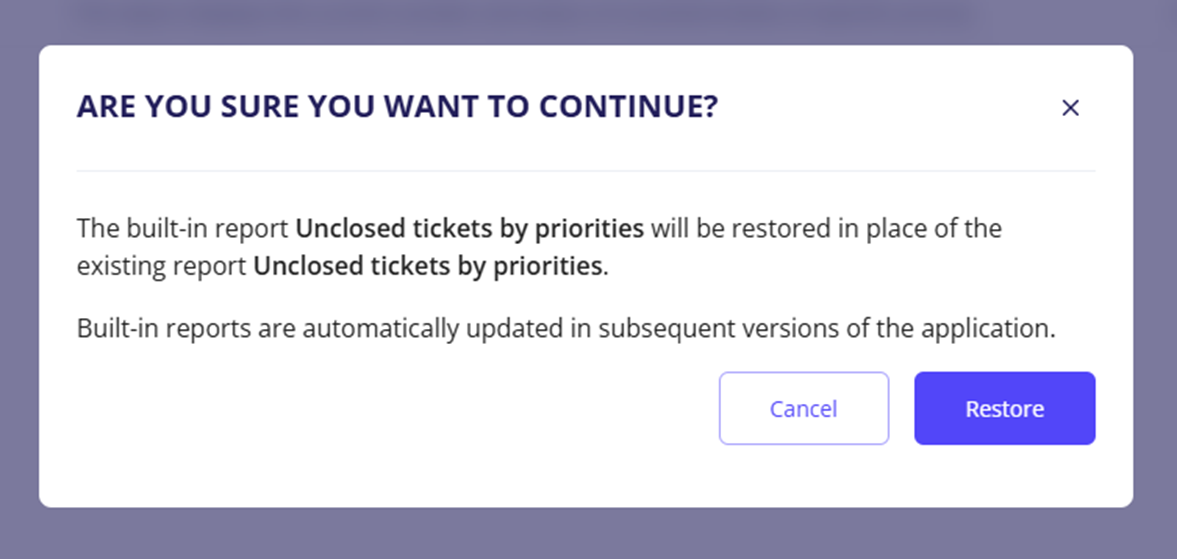
Task: Click the sentence about automatic built-in report updates
Action: (566, 328)
